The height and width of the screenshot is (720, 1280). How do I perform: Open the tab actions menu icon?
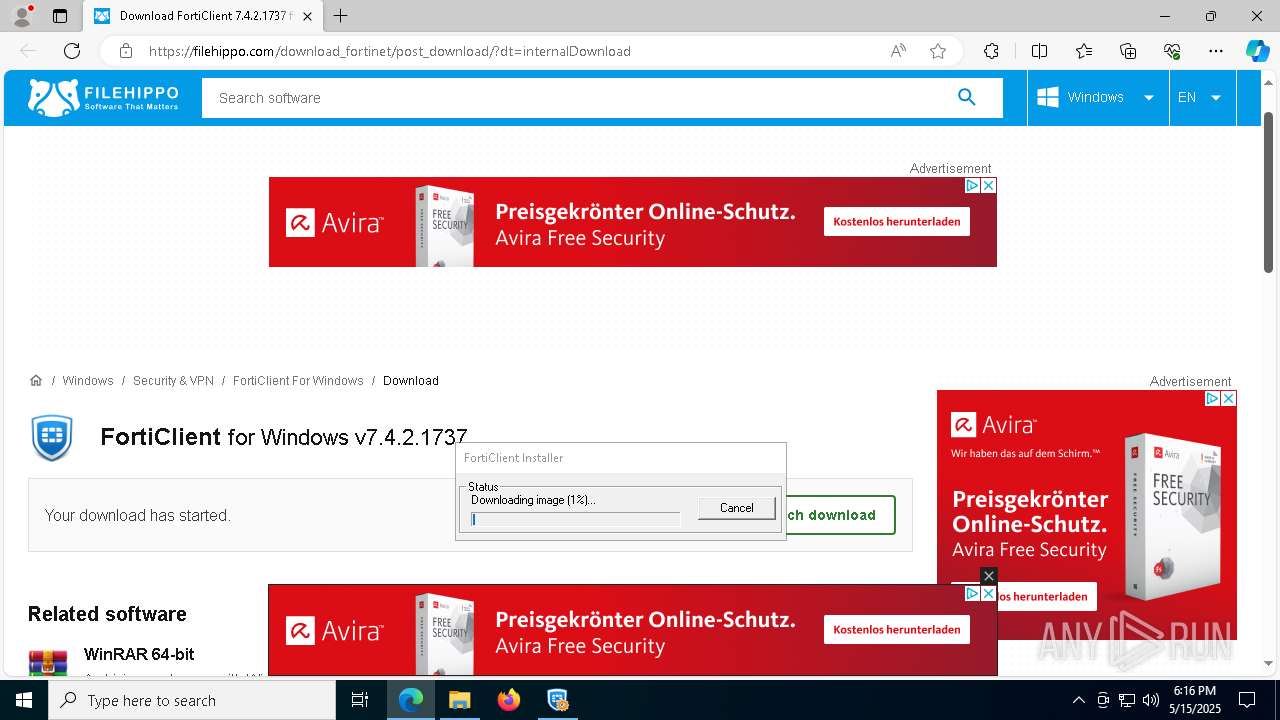60,16
